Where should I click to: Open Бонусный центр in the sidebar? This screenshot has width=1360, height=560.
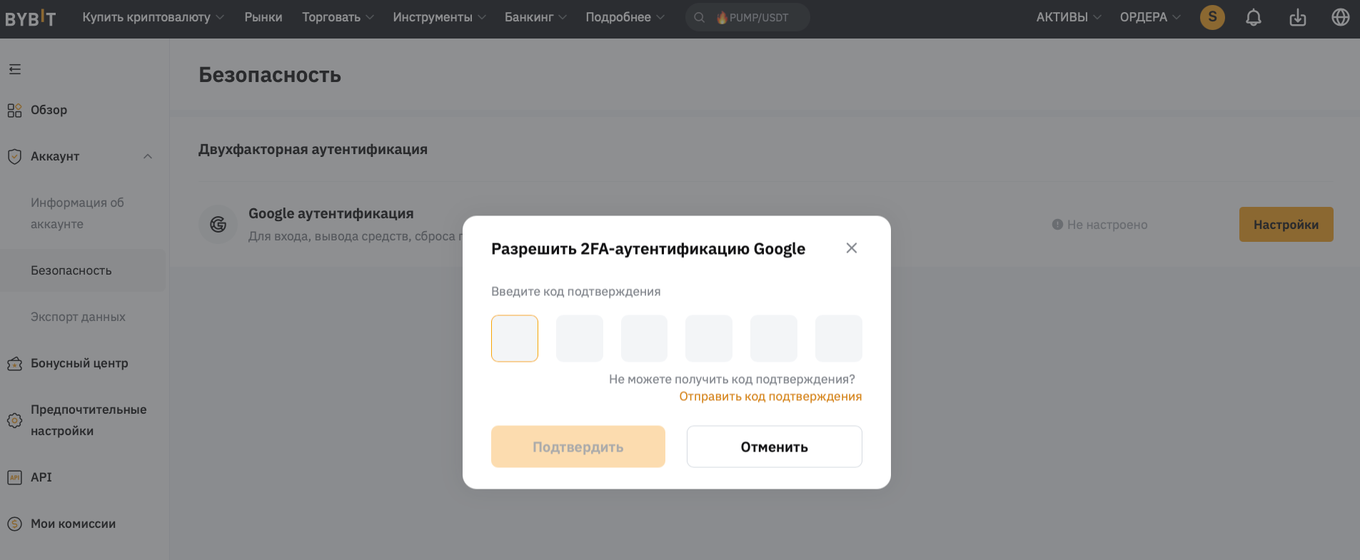pos(79,363)
